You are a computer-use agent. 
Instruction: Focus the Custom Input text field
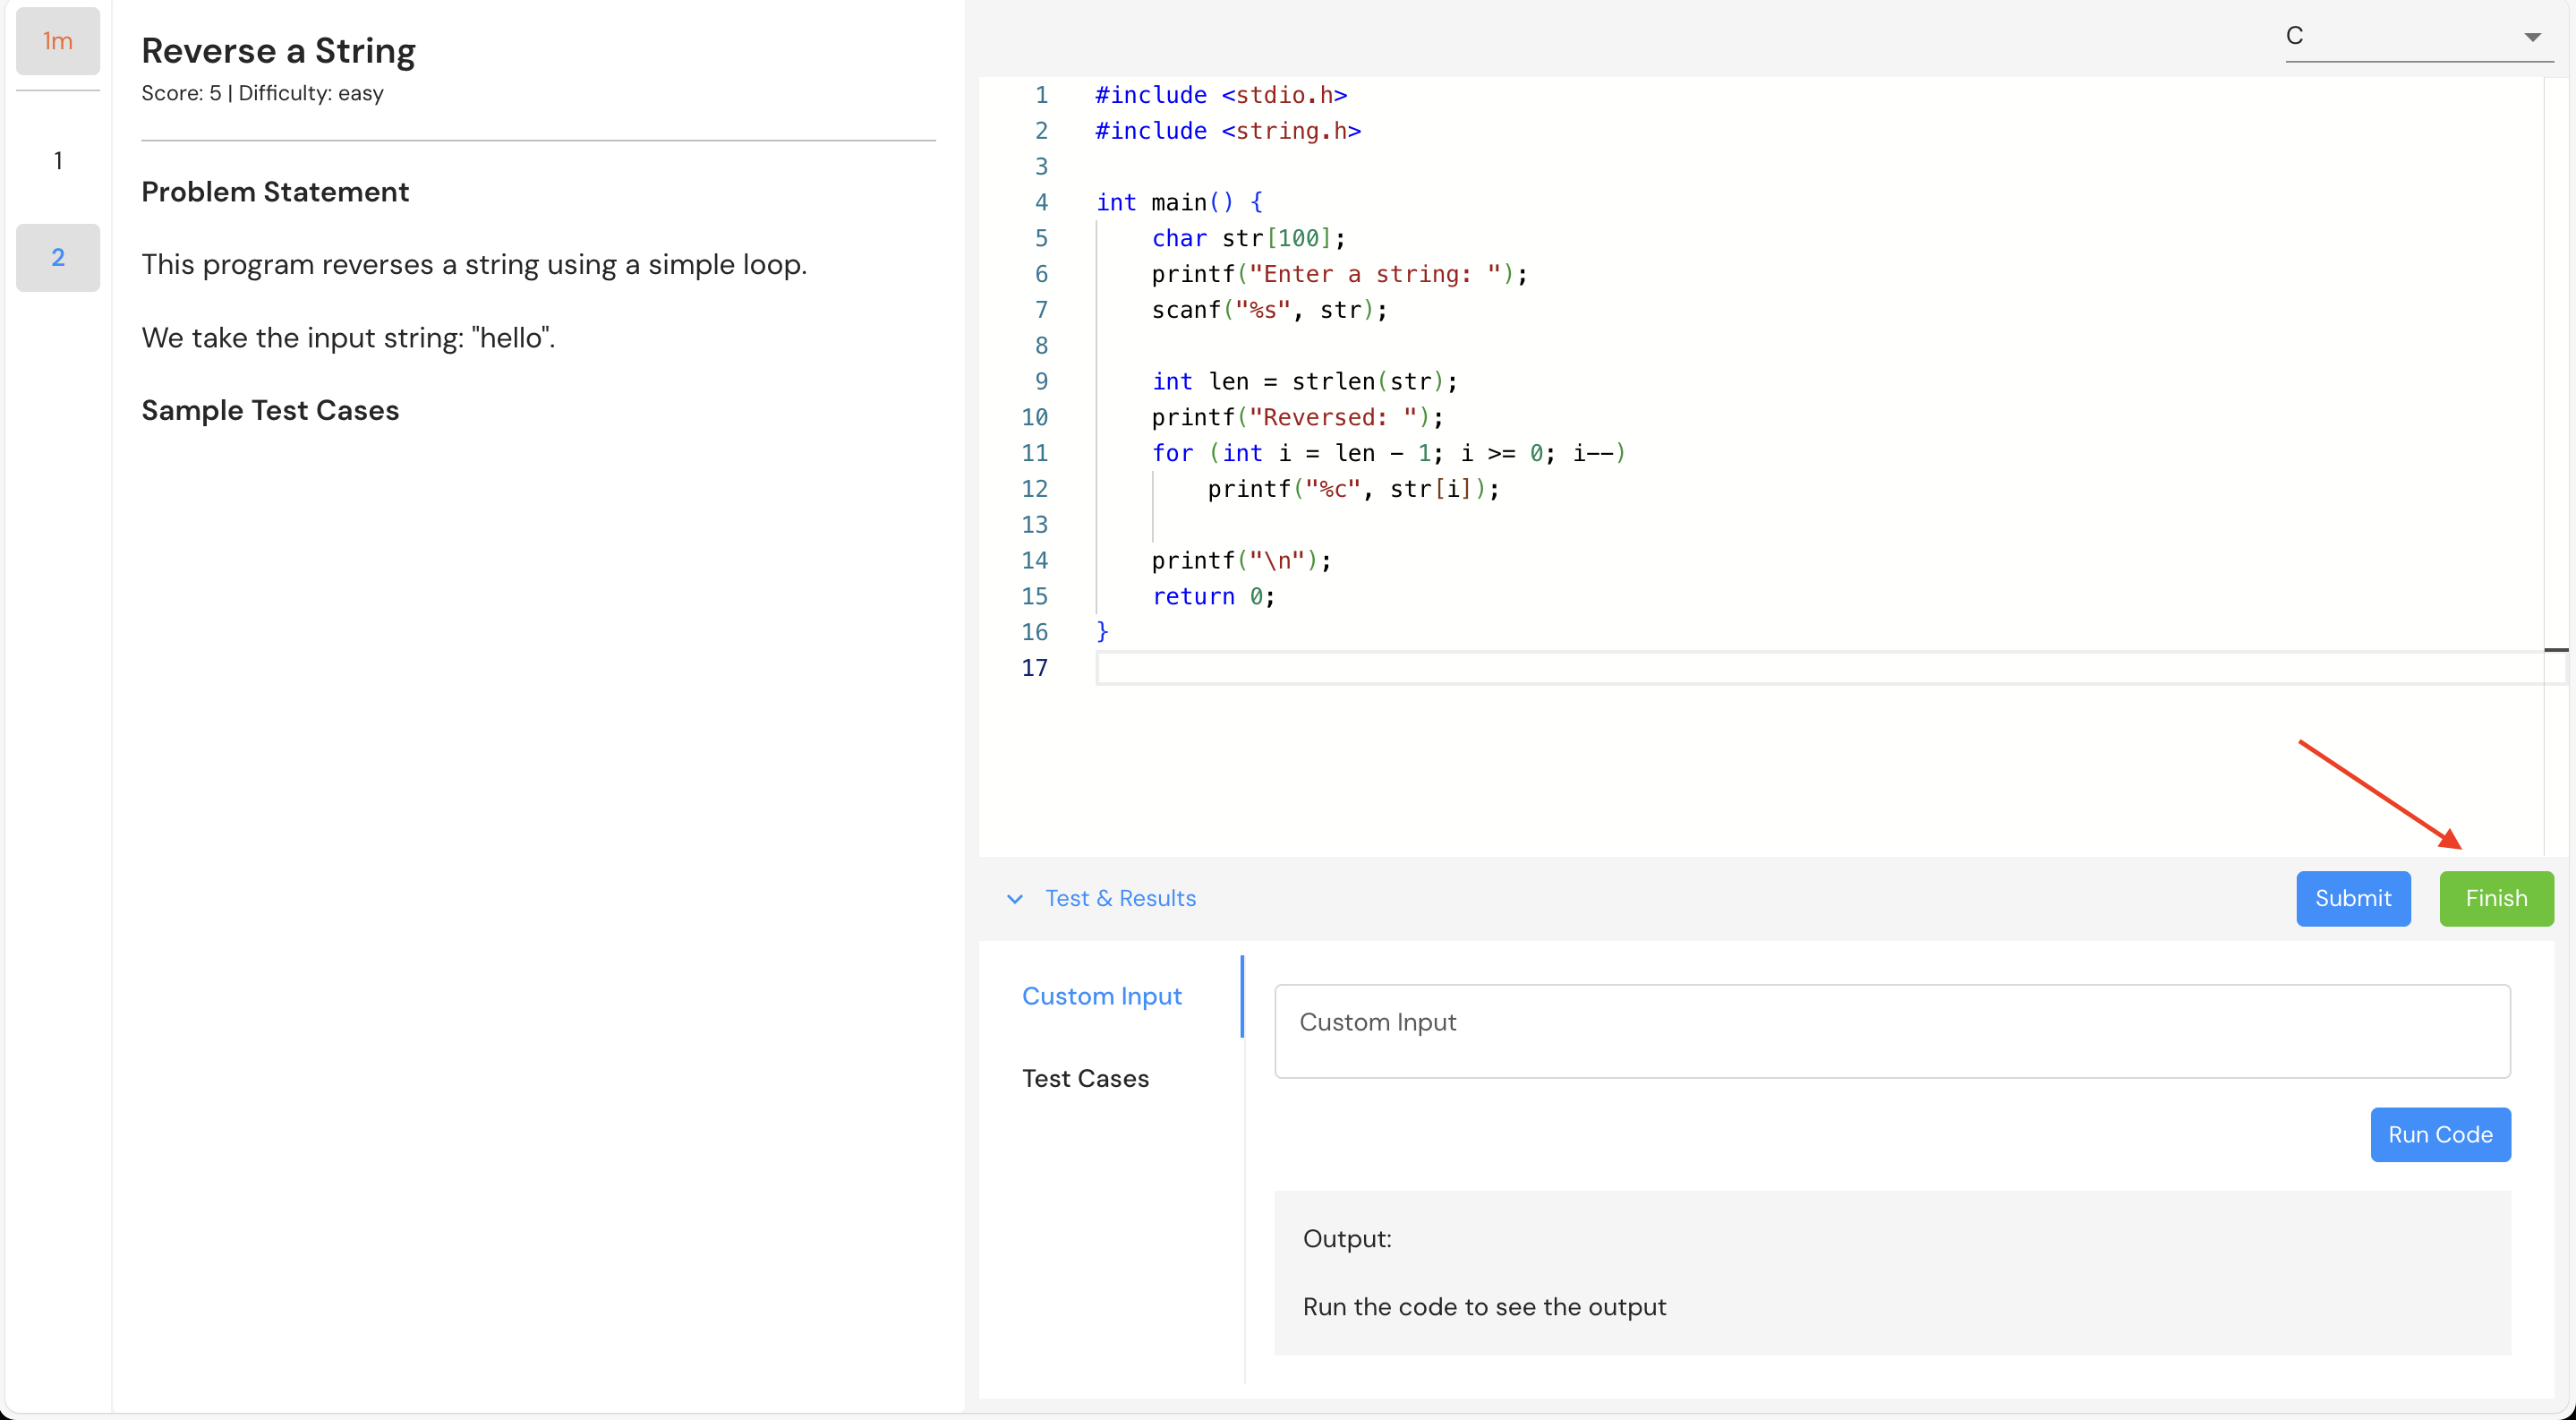pos(1891,1031)
